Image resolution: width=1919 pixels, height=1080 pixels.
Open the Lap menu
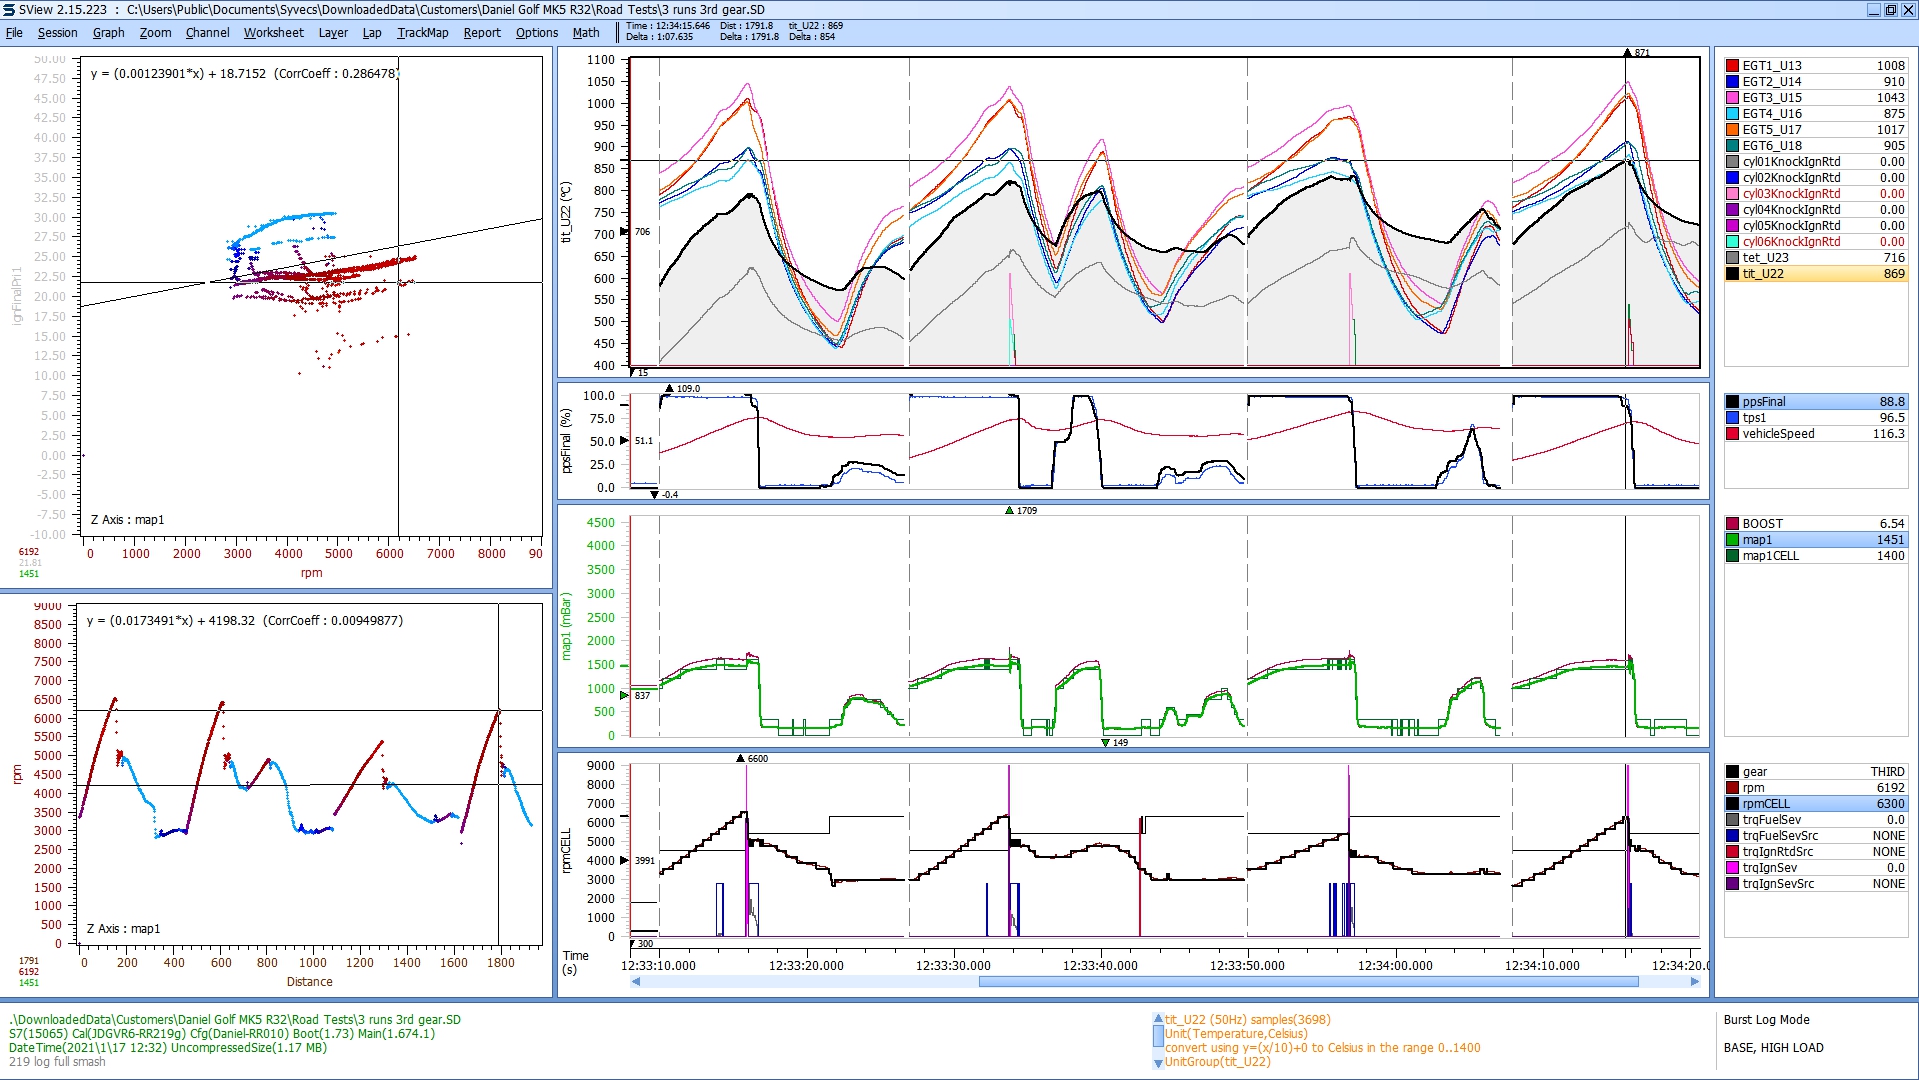372,33
